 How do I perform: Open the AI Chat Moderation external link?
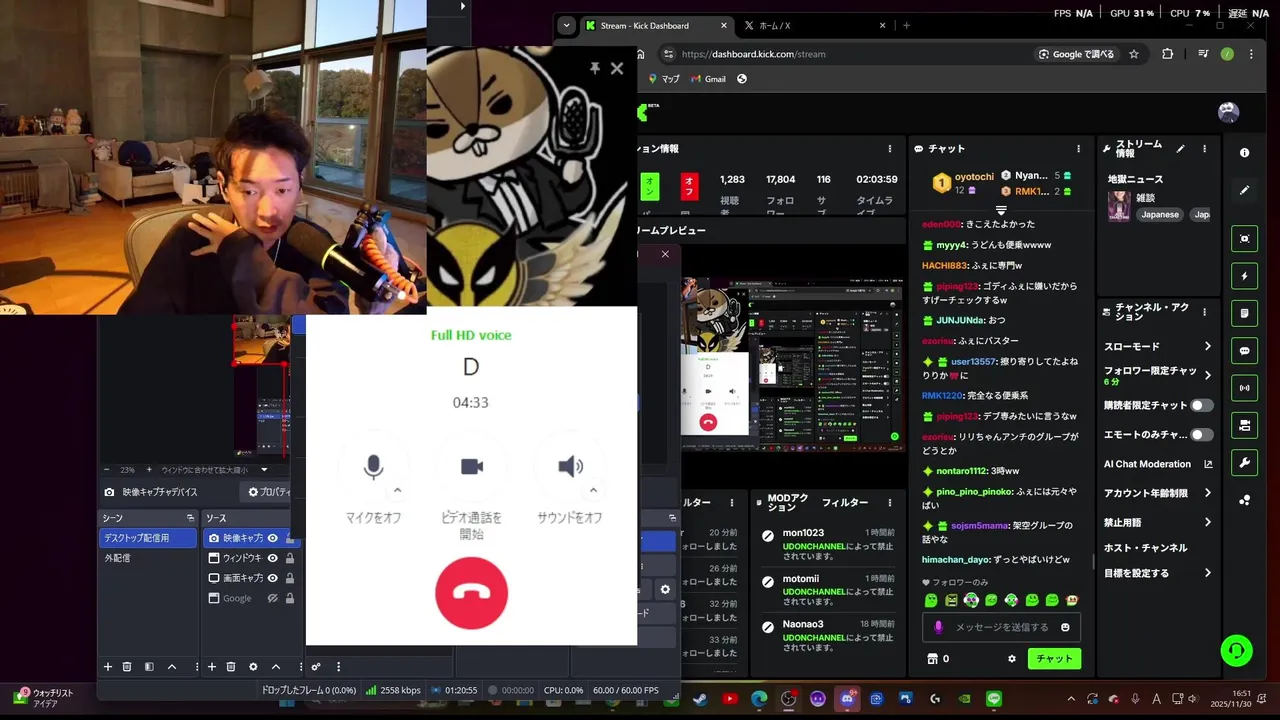1208,464
